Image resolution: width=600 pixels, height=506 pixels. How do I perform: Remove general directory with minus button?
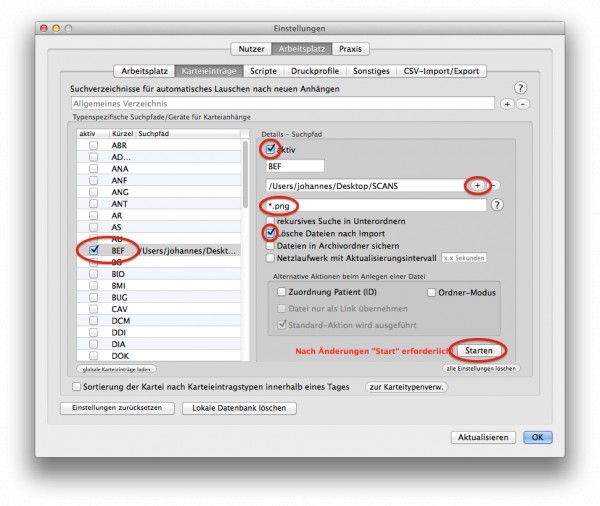click(523, 104)
